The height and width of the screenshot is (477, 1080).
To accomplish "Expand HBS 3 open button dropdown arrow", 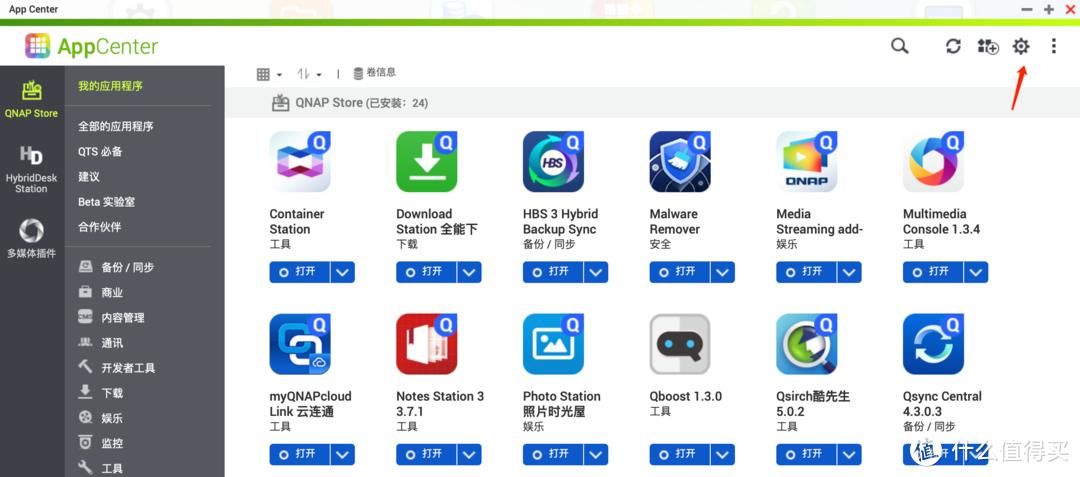I will (596, 272).
